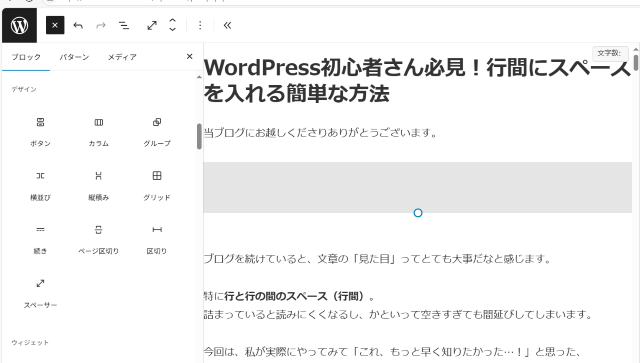640x363 pixels.
Task: Insert a スペーサー block
Action: (40, 293)
